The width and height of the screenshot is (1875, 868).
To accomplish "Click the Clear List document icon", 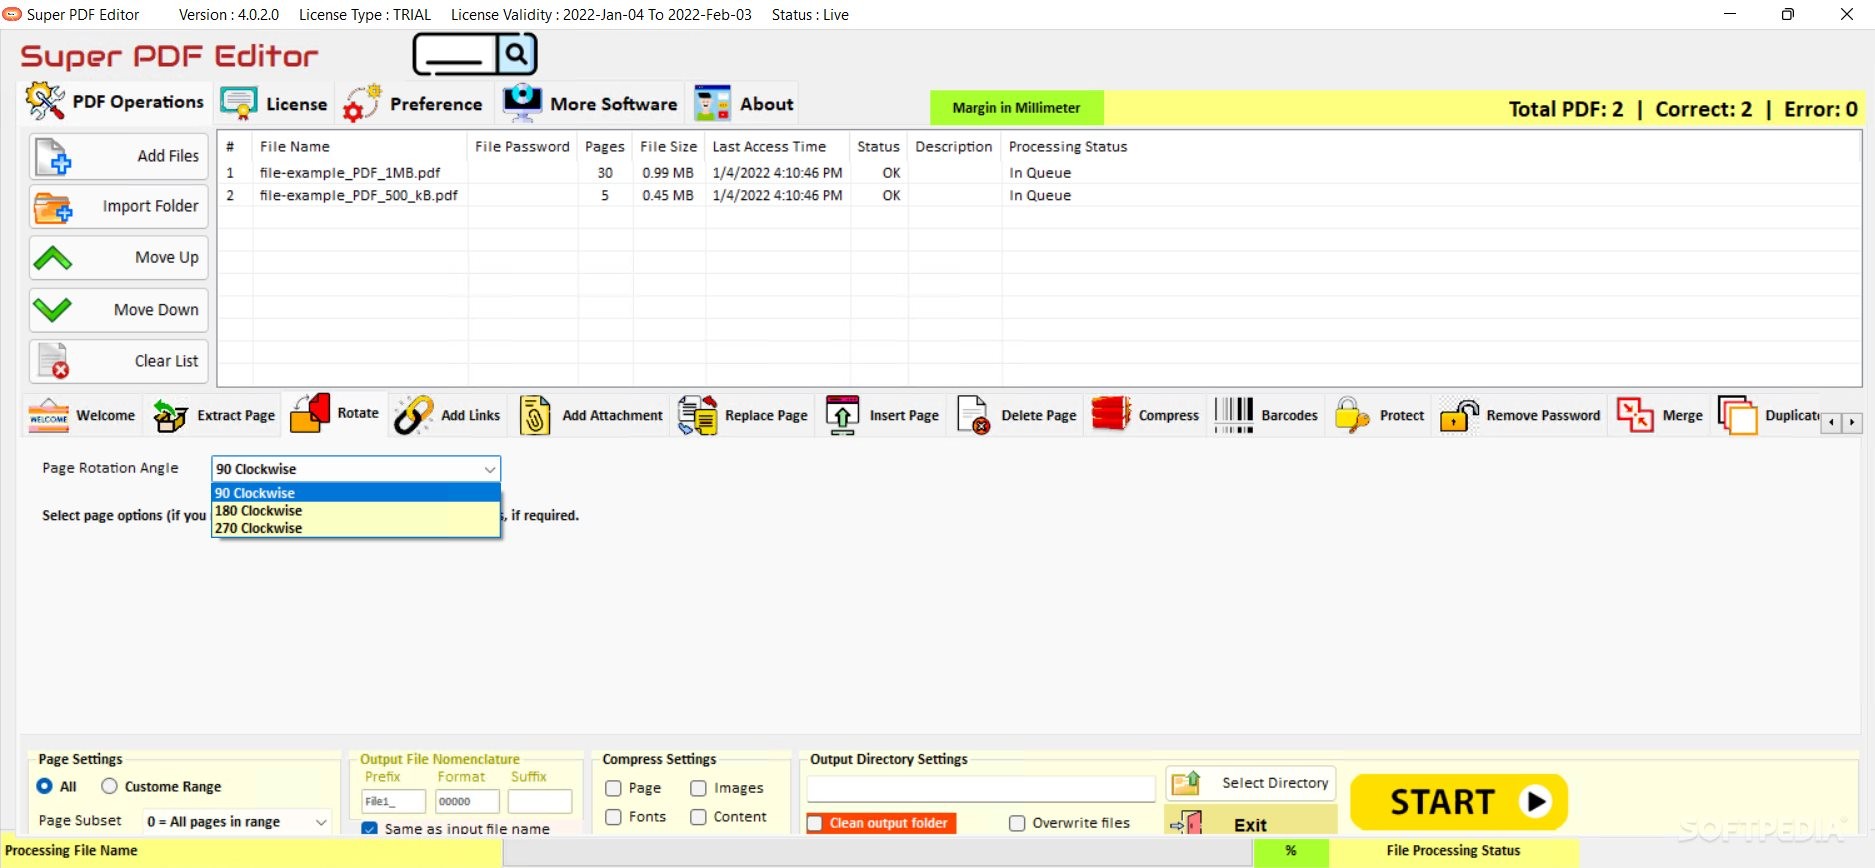I will [53, 361].
